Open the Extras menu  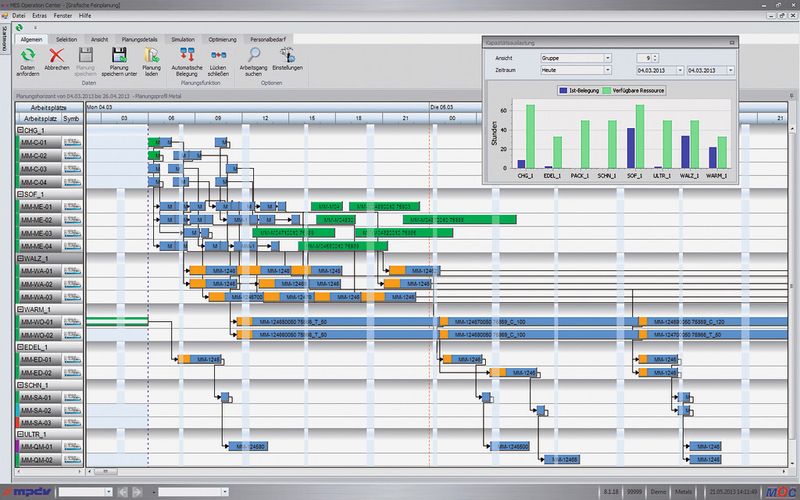pos(39,16)
